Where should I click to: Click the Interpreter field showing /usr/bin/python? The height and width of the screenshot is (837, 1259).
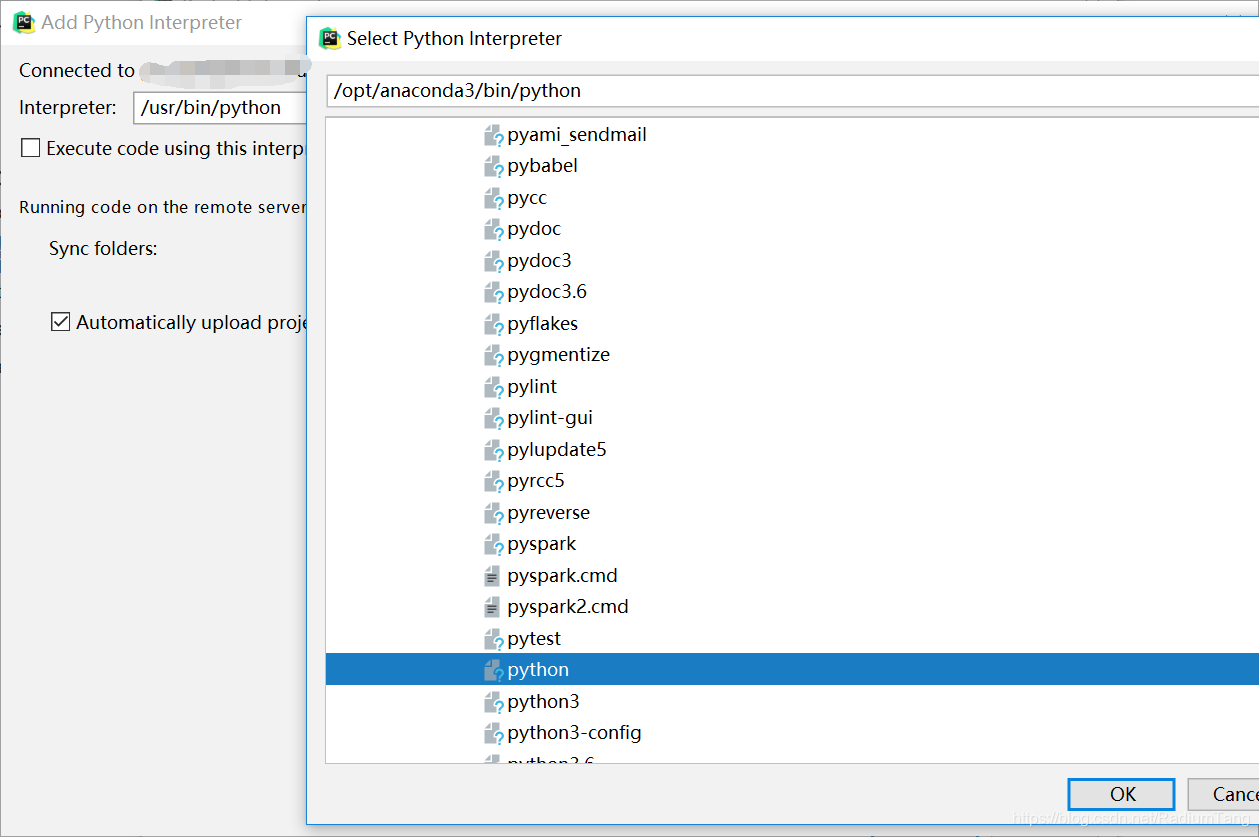(x=219, y=108)
